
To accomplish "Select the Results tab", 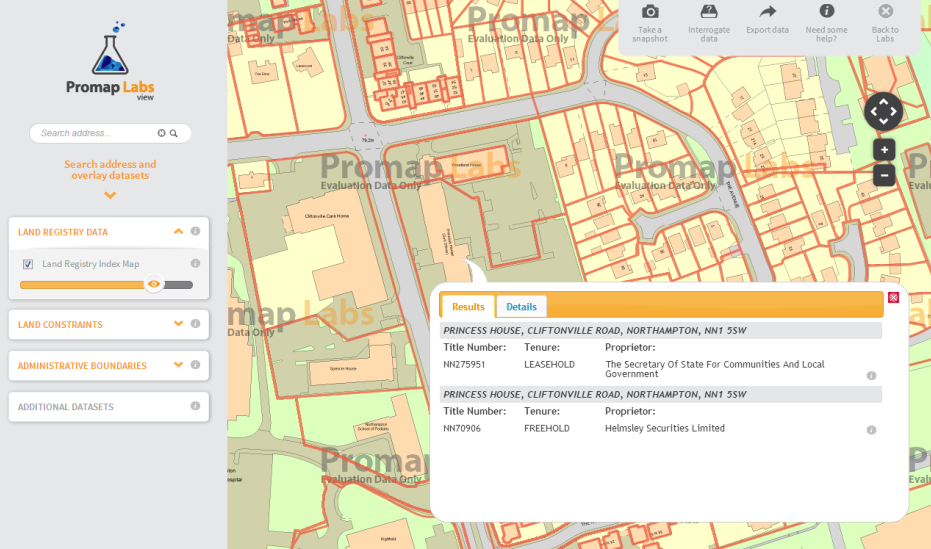I will tap(468, 307).
